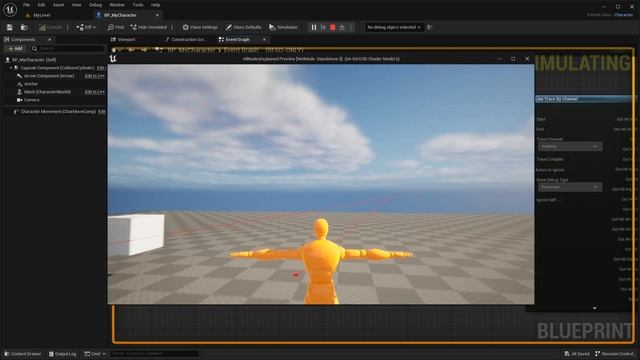The image size is (640, 360).
Task: Close the BP_MyCharacter tab
Action: tap(157, 15)
